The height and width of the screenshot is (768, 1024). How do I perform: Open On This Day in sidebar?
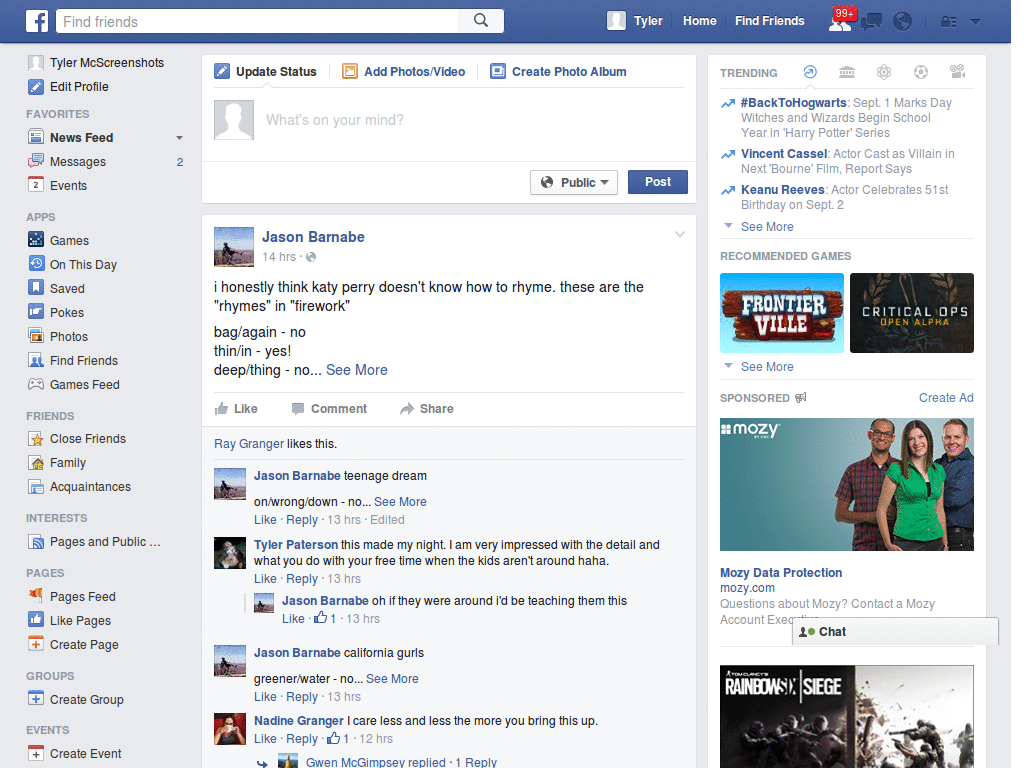point(72,264)
